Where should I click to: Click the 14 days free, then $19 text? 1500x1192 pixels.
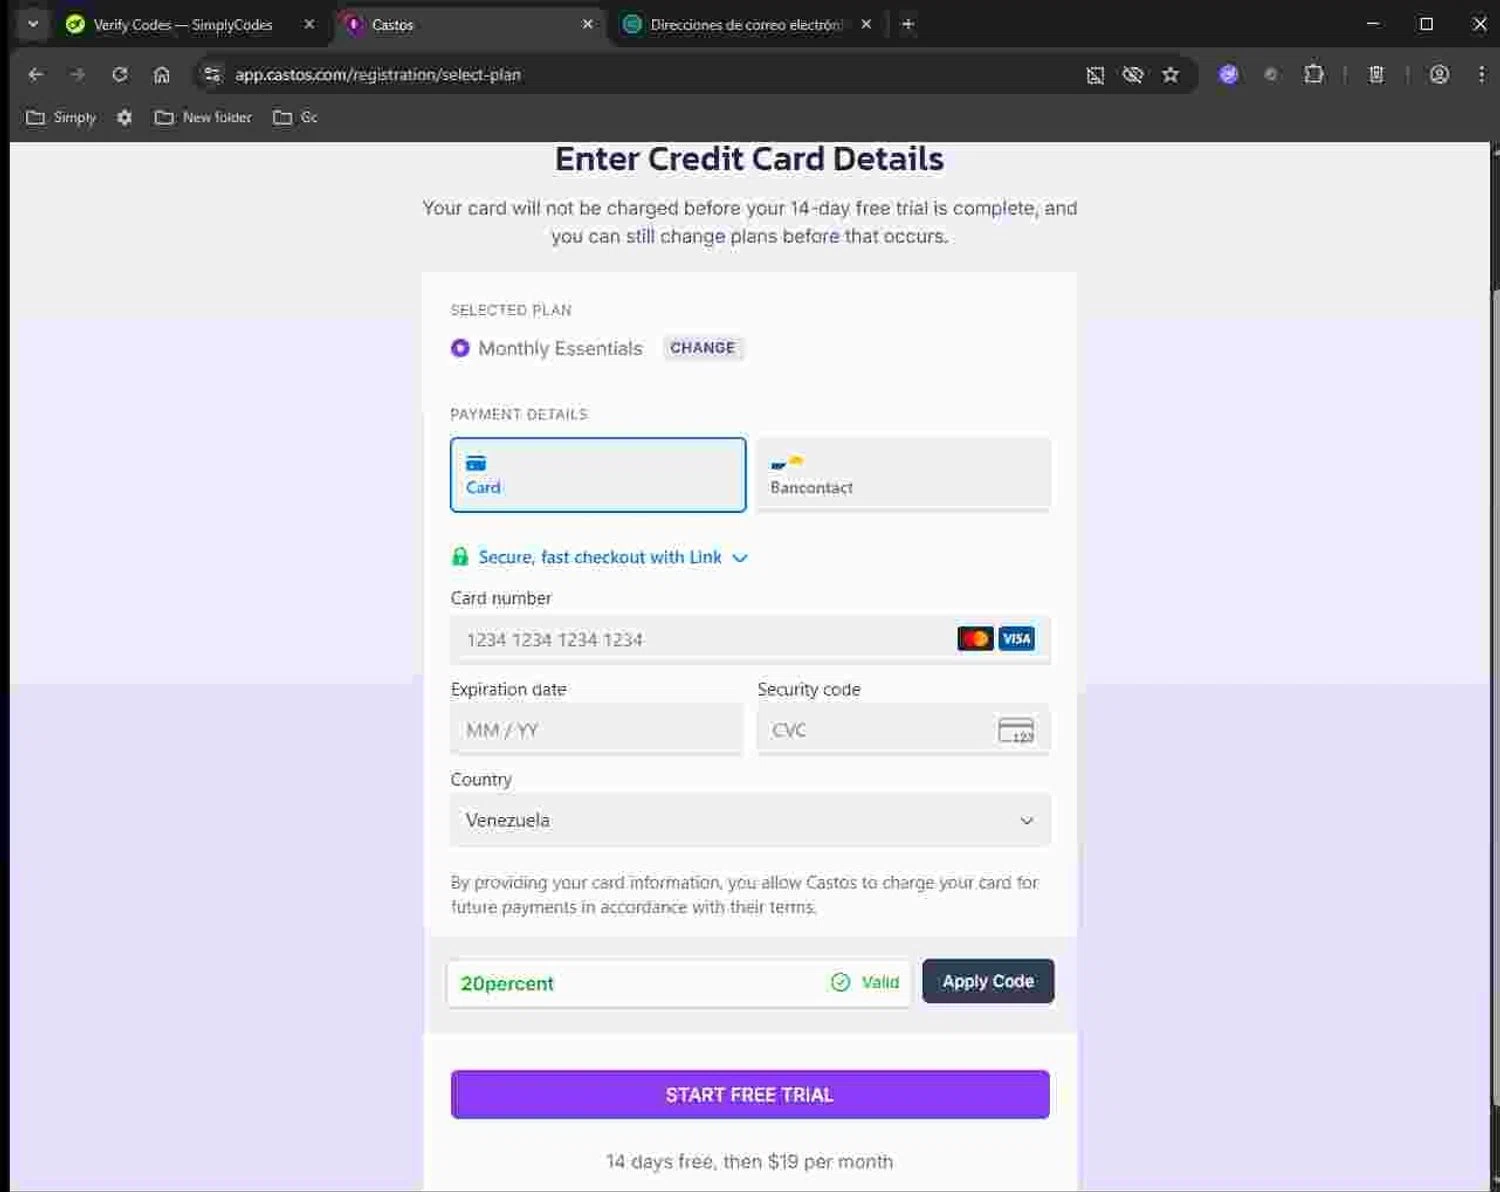pos(749,1161)
